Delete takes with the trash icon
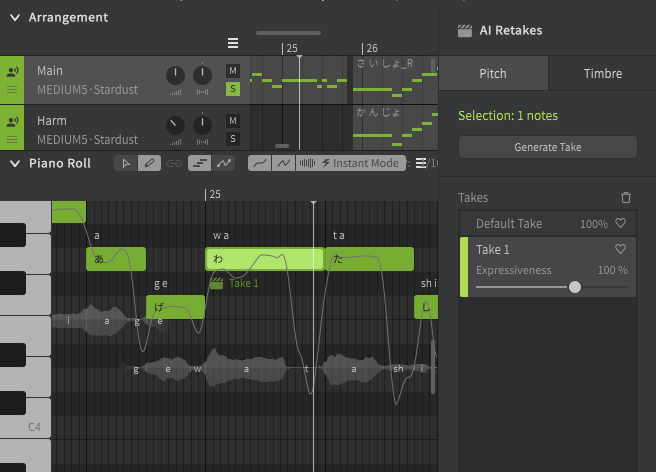Image resolution: width=656 pixels, height=472 pixels. click(626, 198)
